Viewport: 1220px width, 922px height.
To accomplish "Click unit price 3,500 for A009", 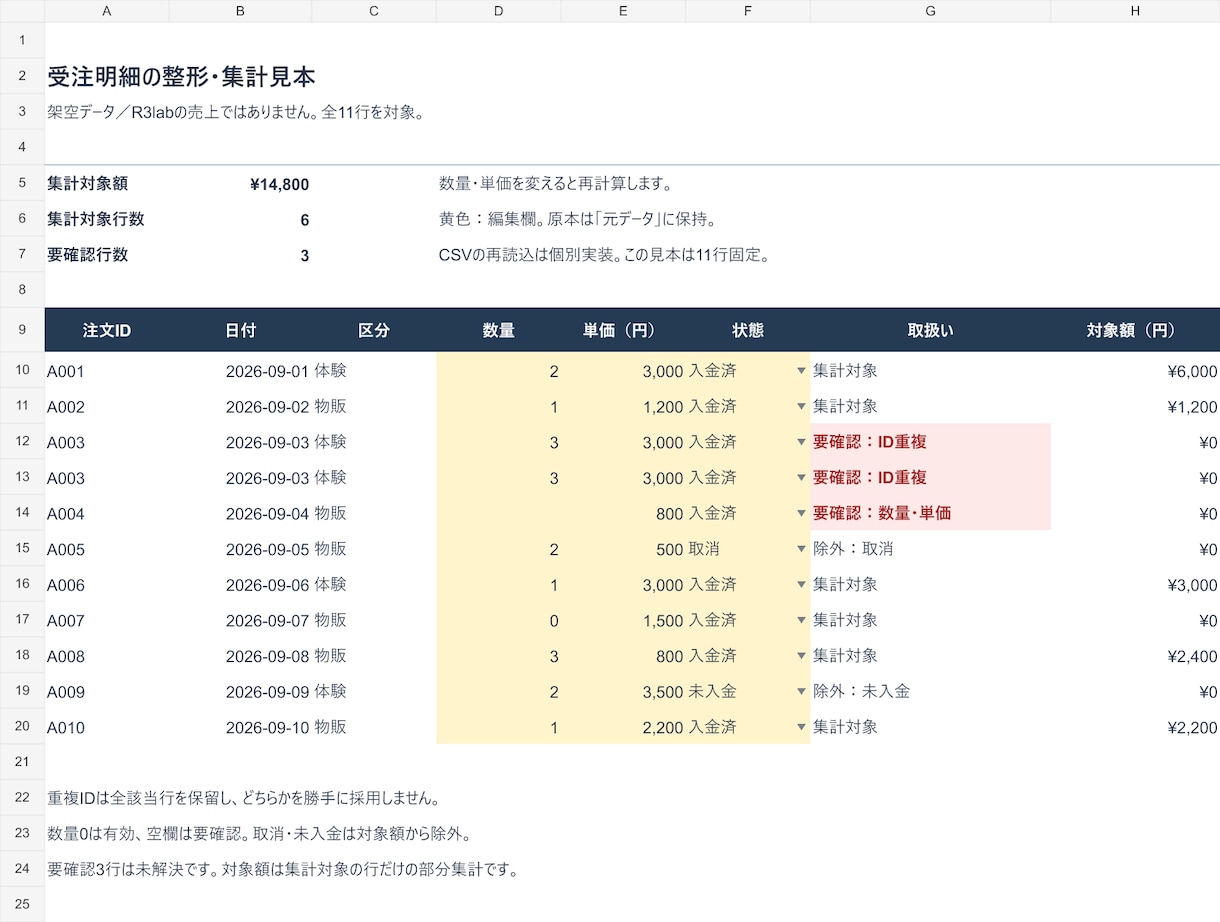I will pos(623,692).
